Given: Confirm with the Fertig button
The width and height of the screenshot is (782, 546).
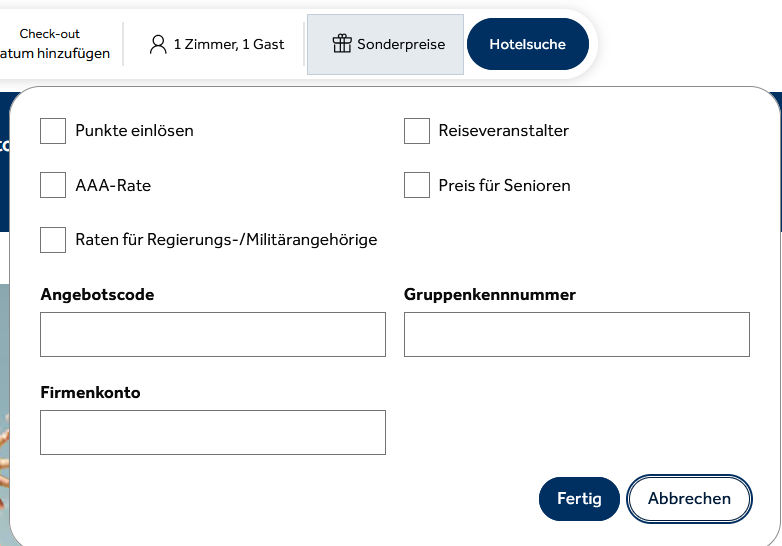Looking at the screenshot, I should click(x=579, y=499).
